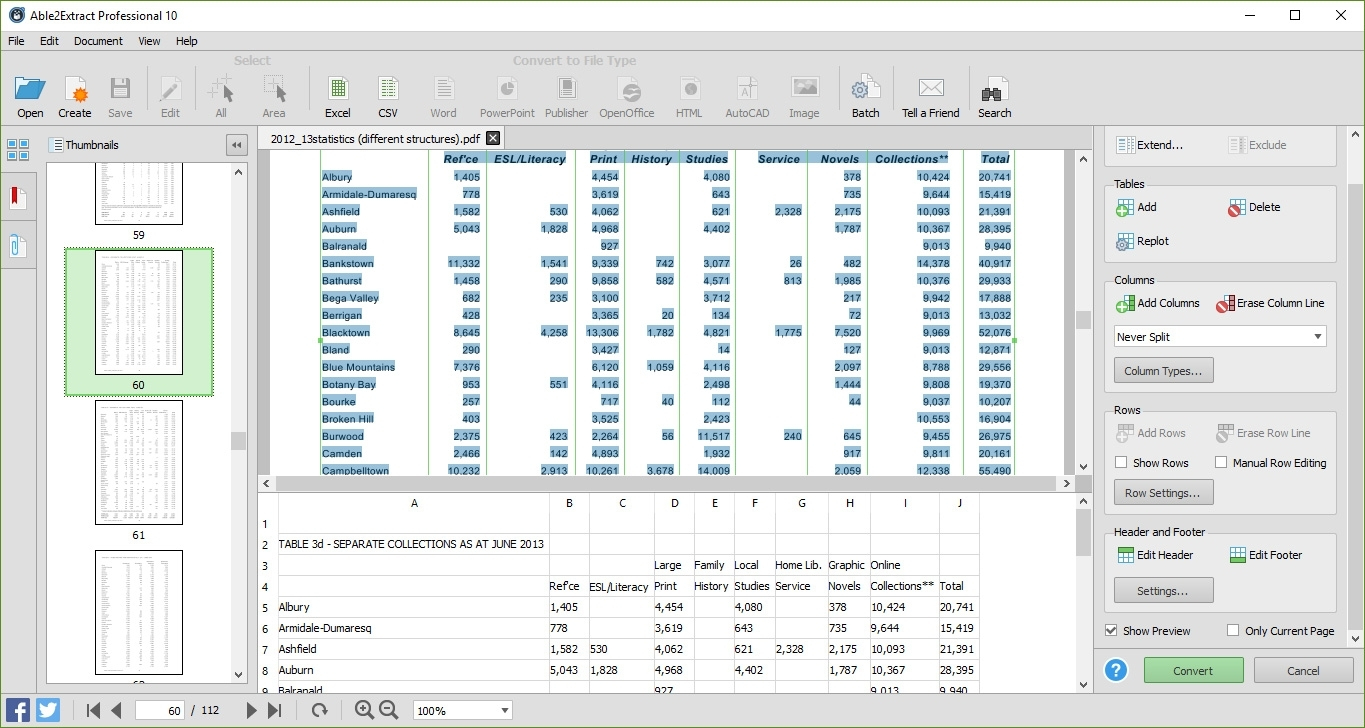Open the Batch conversion tool
Screen dimensions: 1365x728
(x=864, y=95)
